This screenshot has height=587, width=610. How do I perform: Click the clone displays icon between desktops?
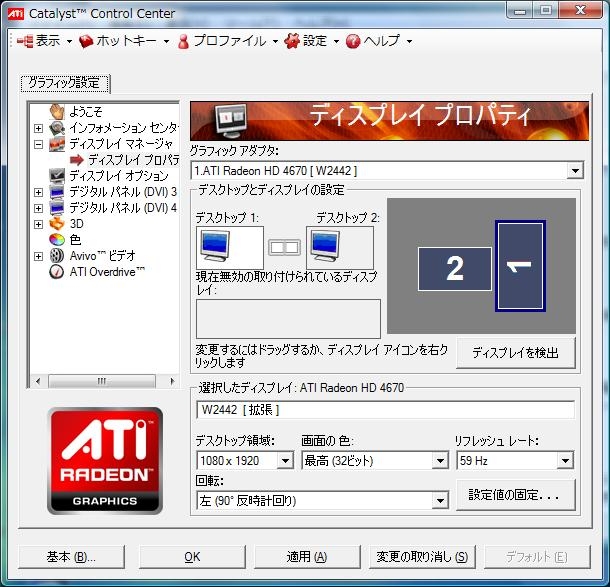pyautogui.click(x=284, y=247)
